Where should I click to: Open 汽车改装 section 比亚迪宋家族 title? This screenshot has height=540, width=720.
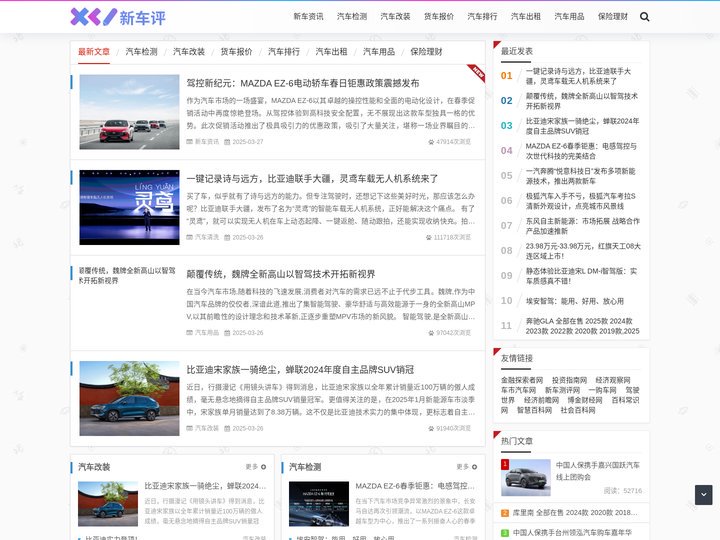(x=205, y=486)
